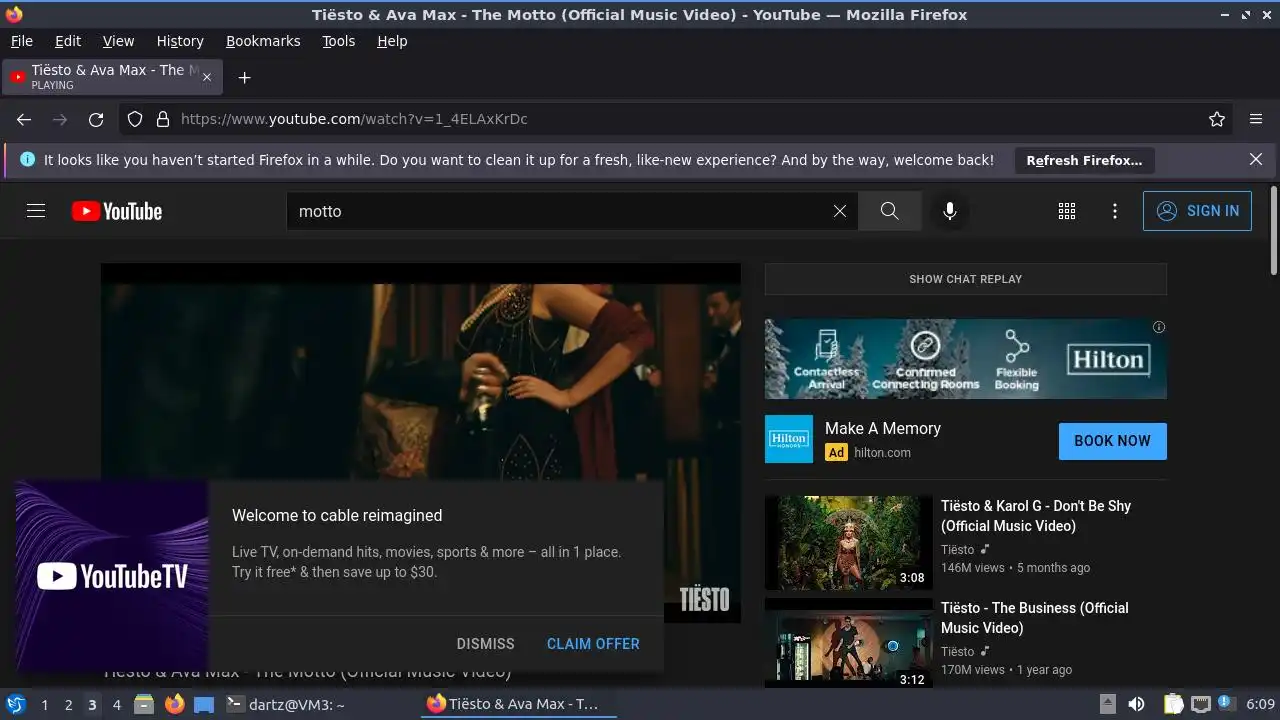Switch to workspace 4

click(116, 705)
